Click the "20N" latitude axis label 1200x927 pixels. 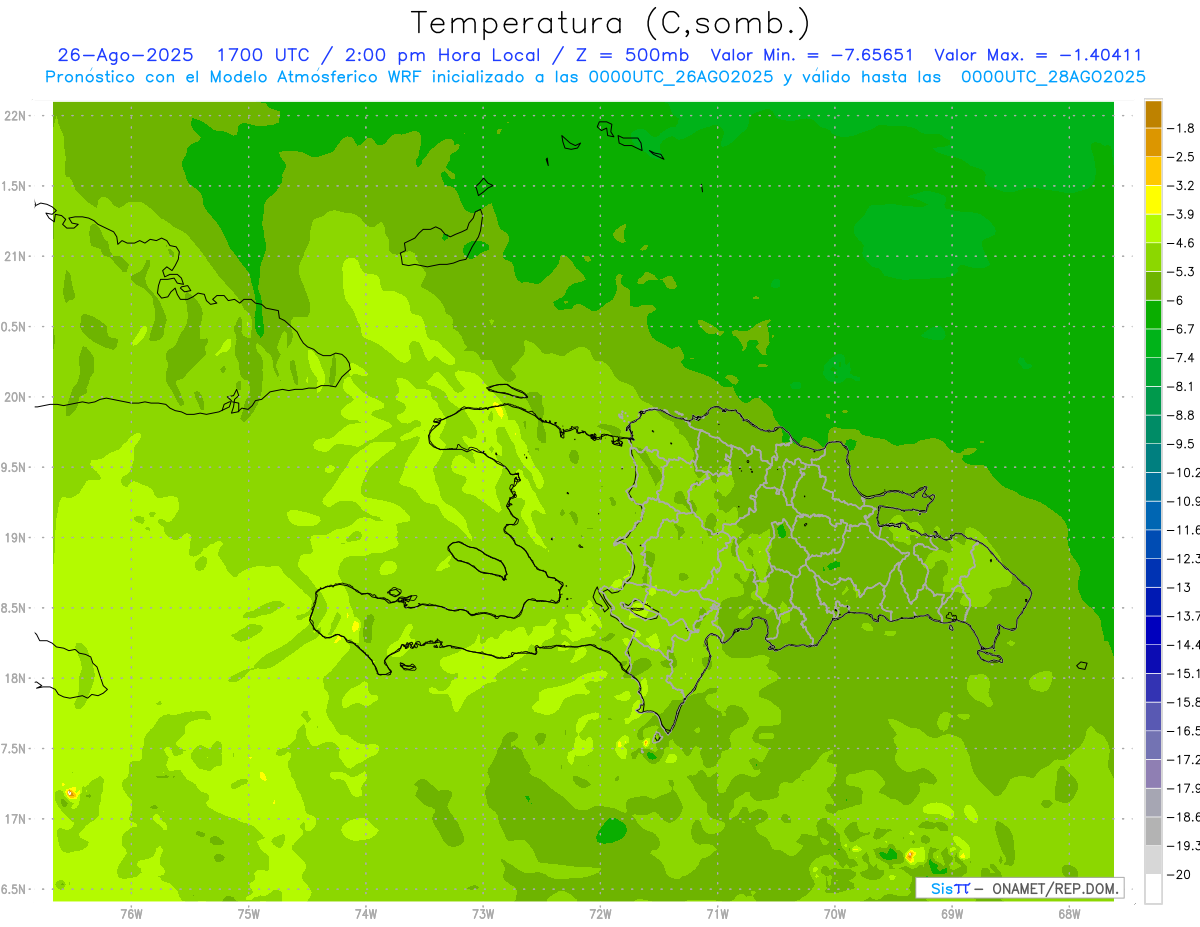(17, 397)
